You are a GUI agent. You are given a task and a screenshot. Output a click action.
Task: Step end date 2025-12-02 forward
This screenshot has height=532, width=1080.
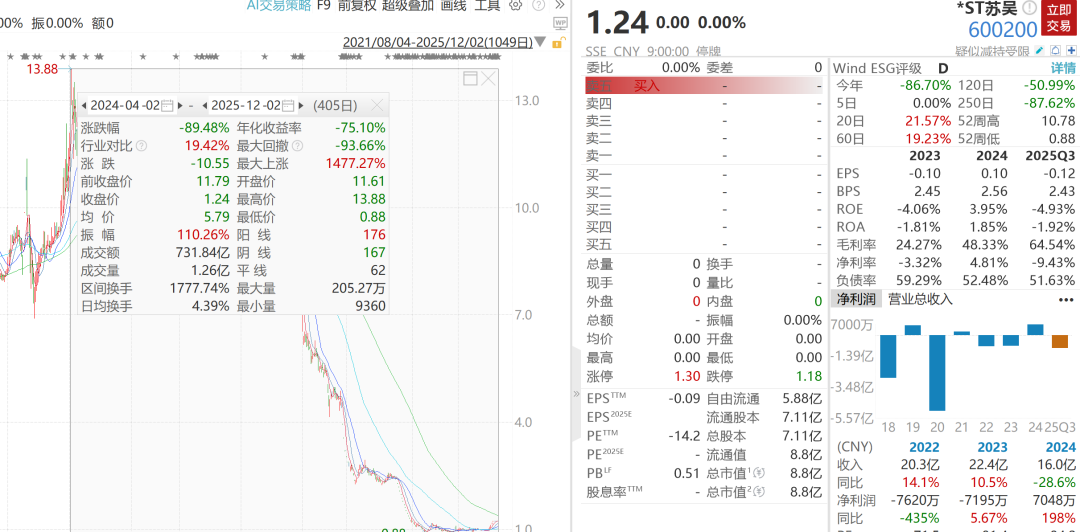point(301,105)
